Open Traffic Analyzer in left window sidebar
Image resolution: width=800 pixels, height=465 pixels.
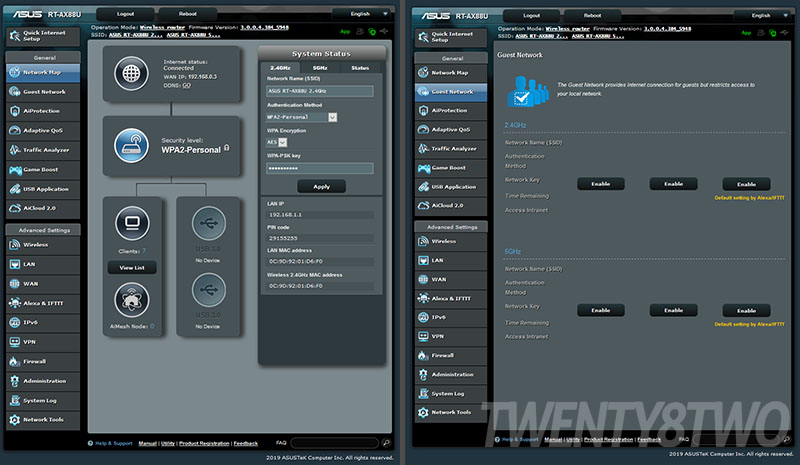pos(43,150)
